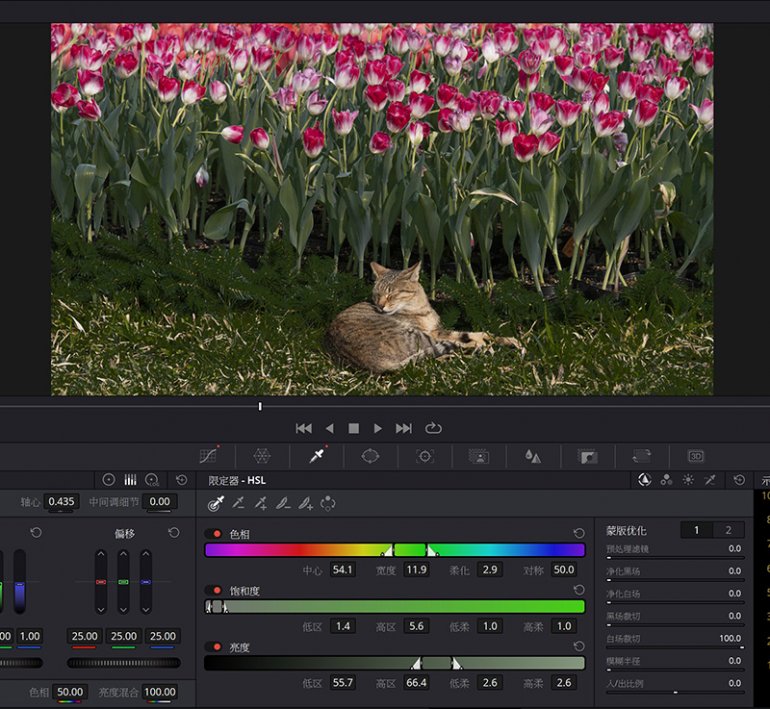Open the Blur/Sharpen palette icon

click(533, 456)
